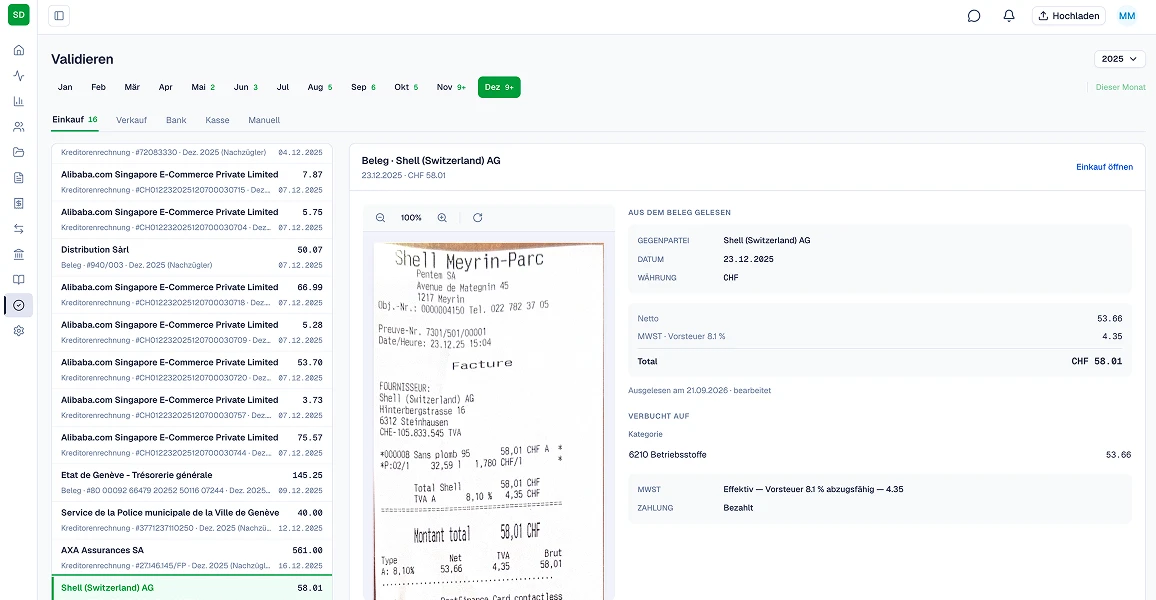Select the Mai month tab

(203, 87)
